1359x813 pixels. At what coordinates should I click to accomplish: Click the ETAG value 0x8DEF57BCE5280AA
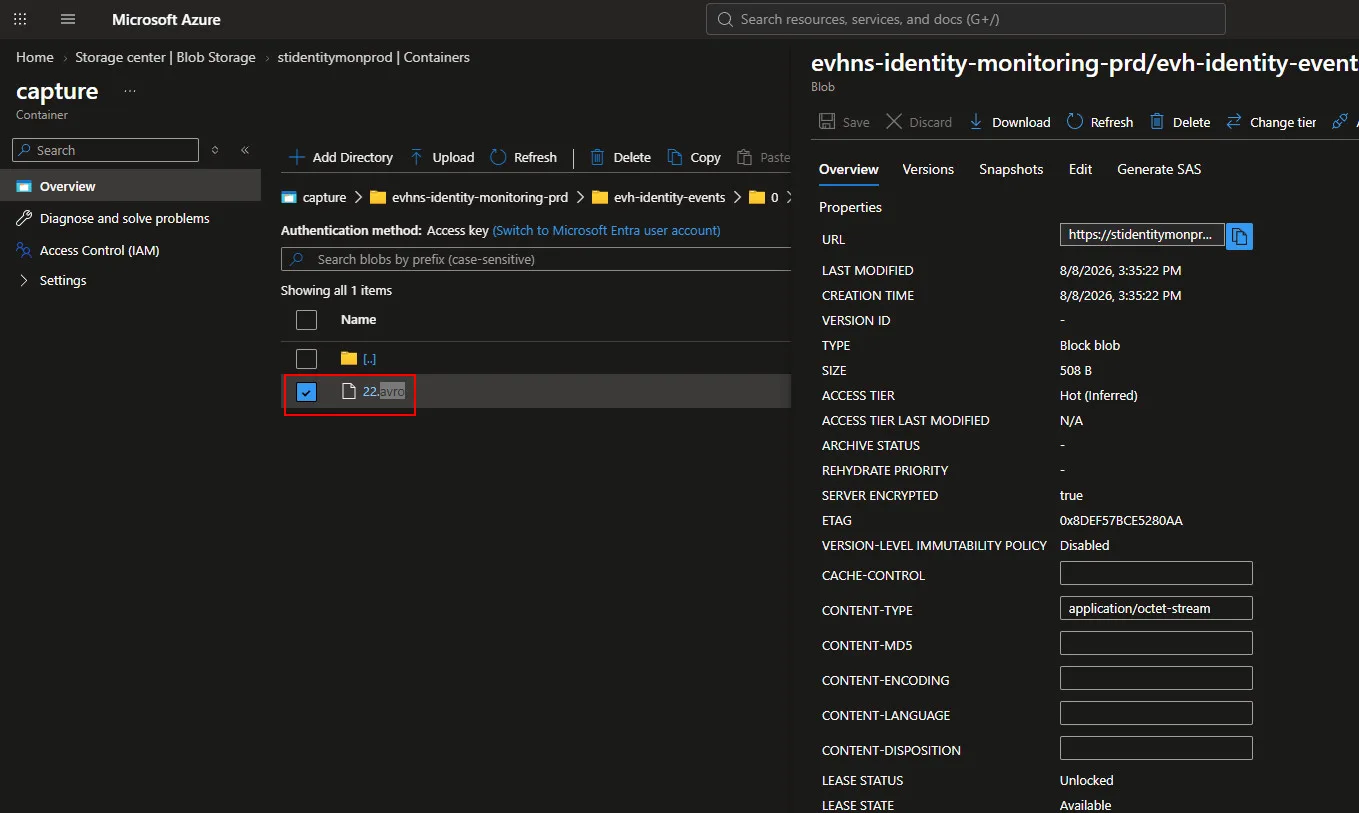click(x=1121, y=520)
